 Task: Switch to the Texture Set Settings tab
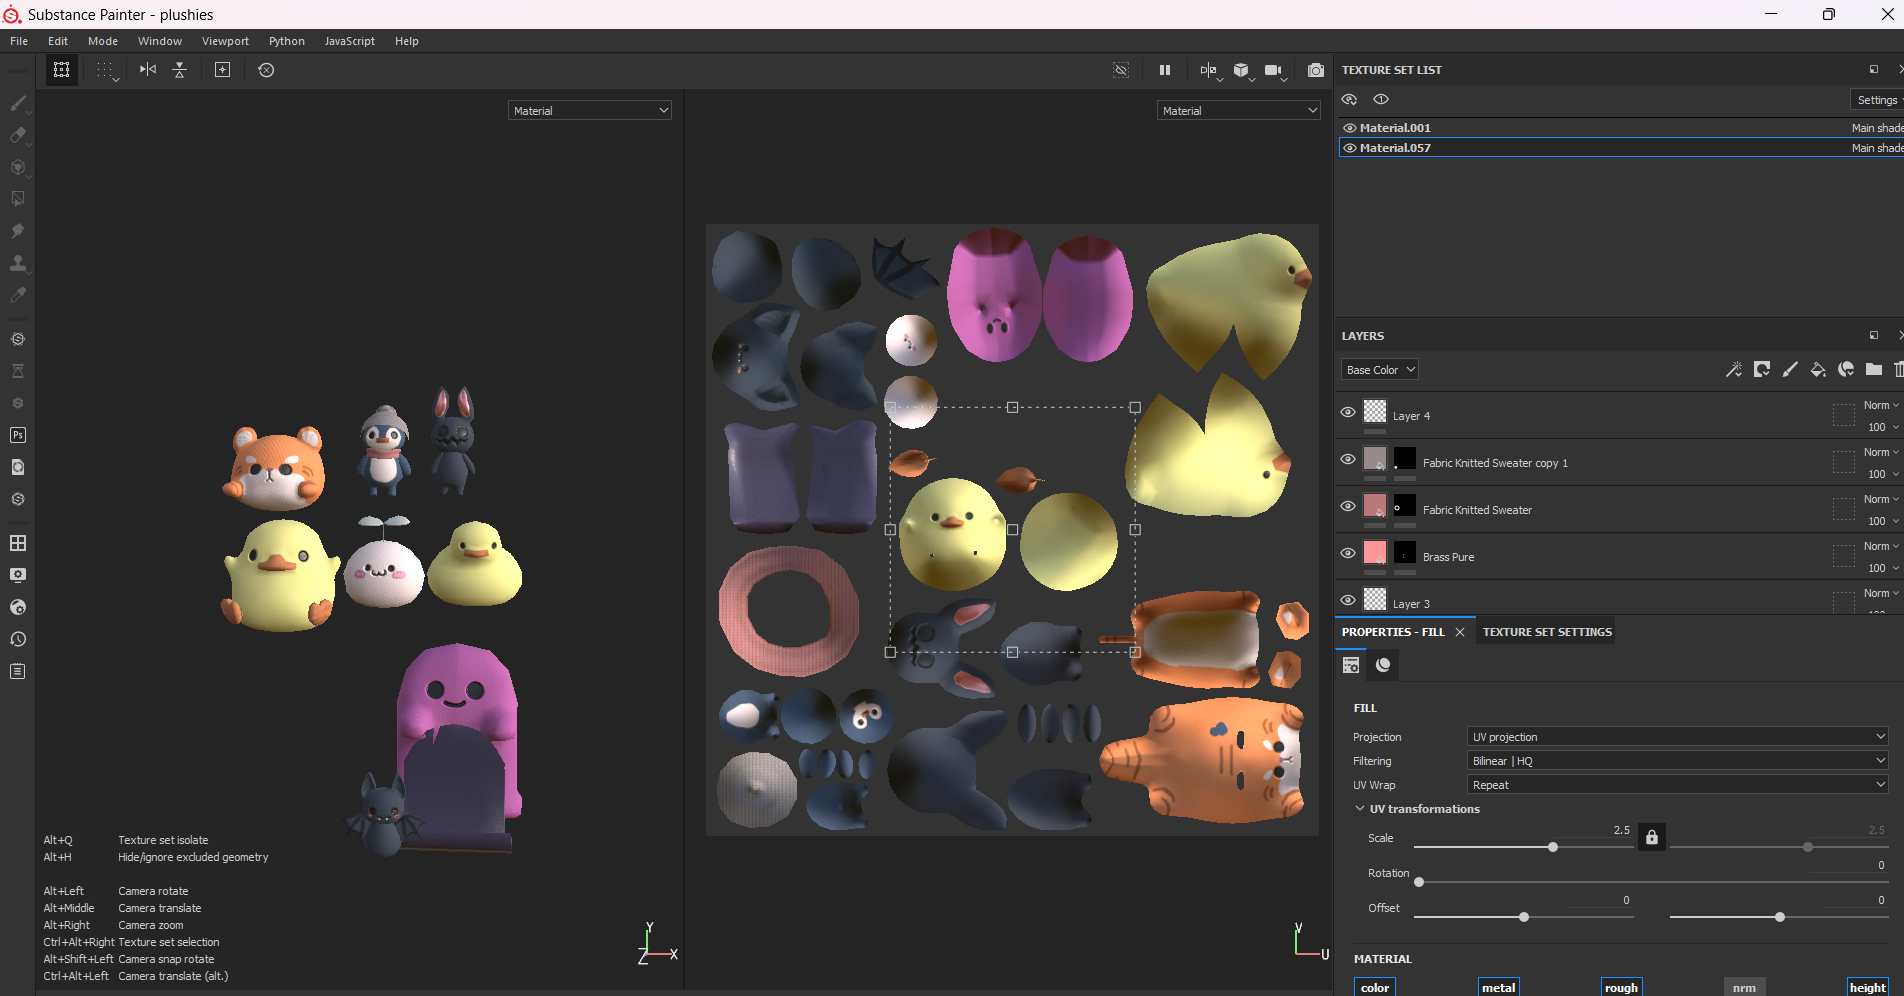tap(1546, 631)
